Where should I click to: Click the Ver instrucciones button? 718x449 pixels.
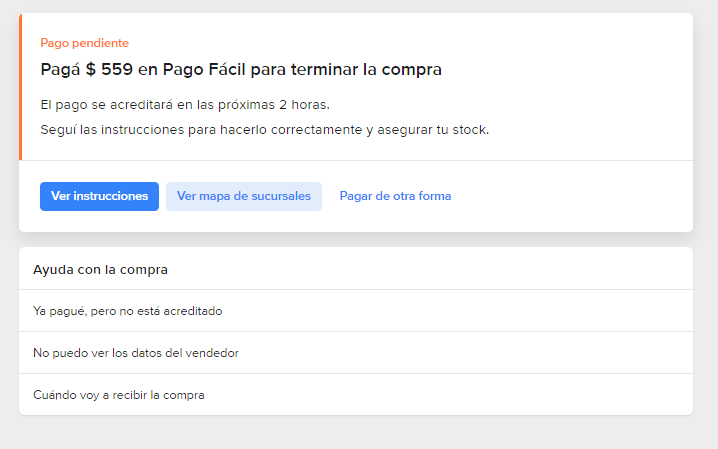[x=99, y=196]
